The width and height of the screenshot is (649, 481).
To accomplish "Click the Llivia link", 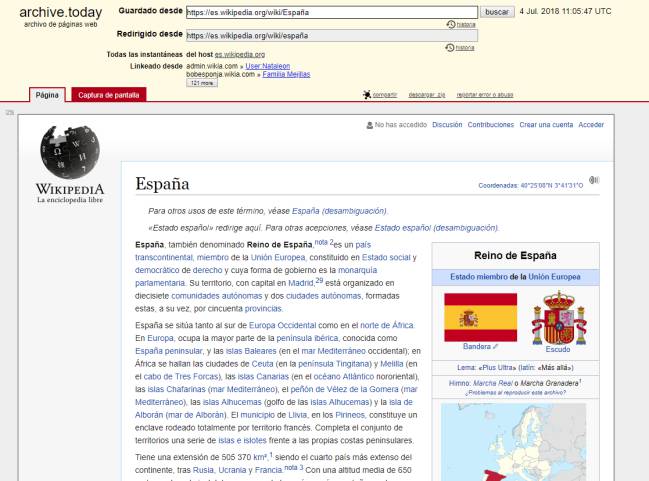I will [298, 415].
